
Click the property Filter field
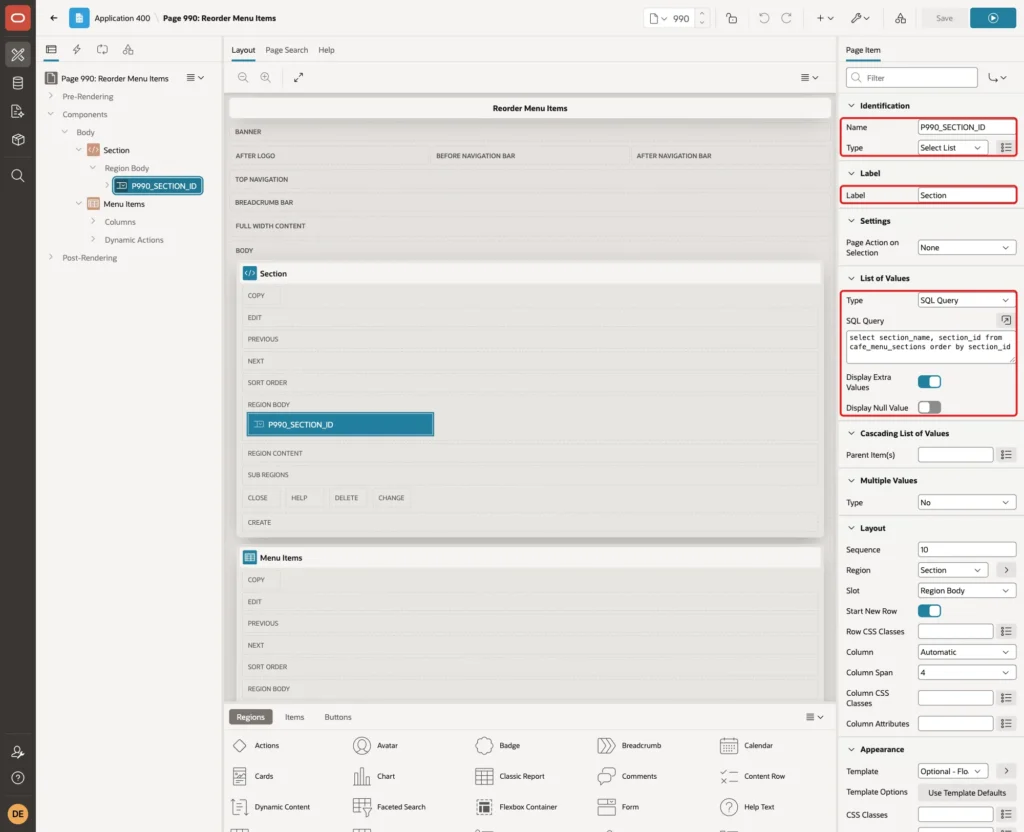coord(912,77)
